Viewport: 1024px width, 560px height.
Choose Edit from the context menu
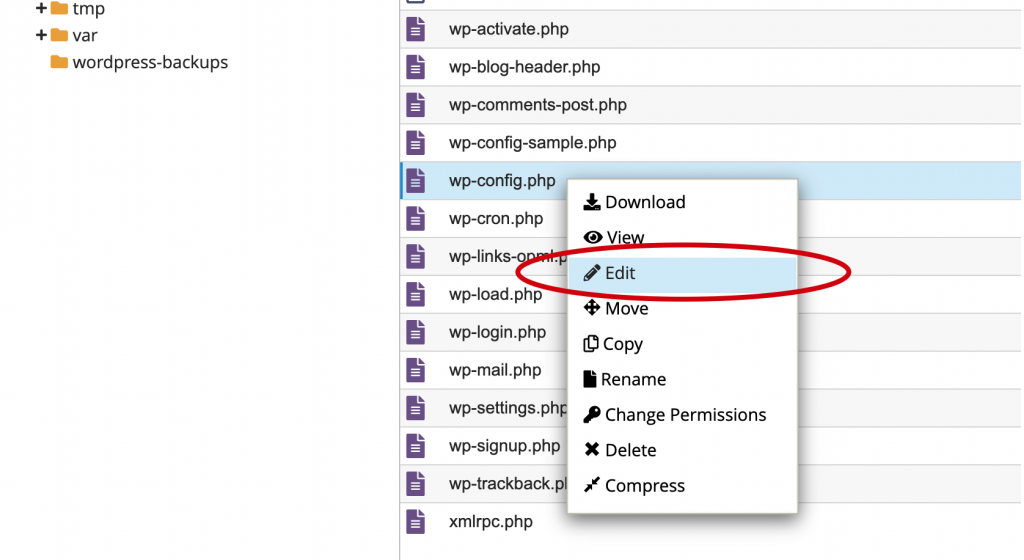pyautogui.click(x=682, y=273)
